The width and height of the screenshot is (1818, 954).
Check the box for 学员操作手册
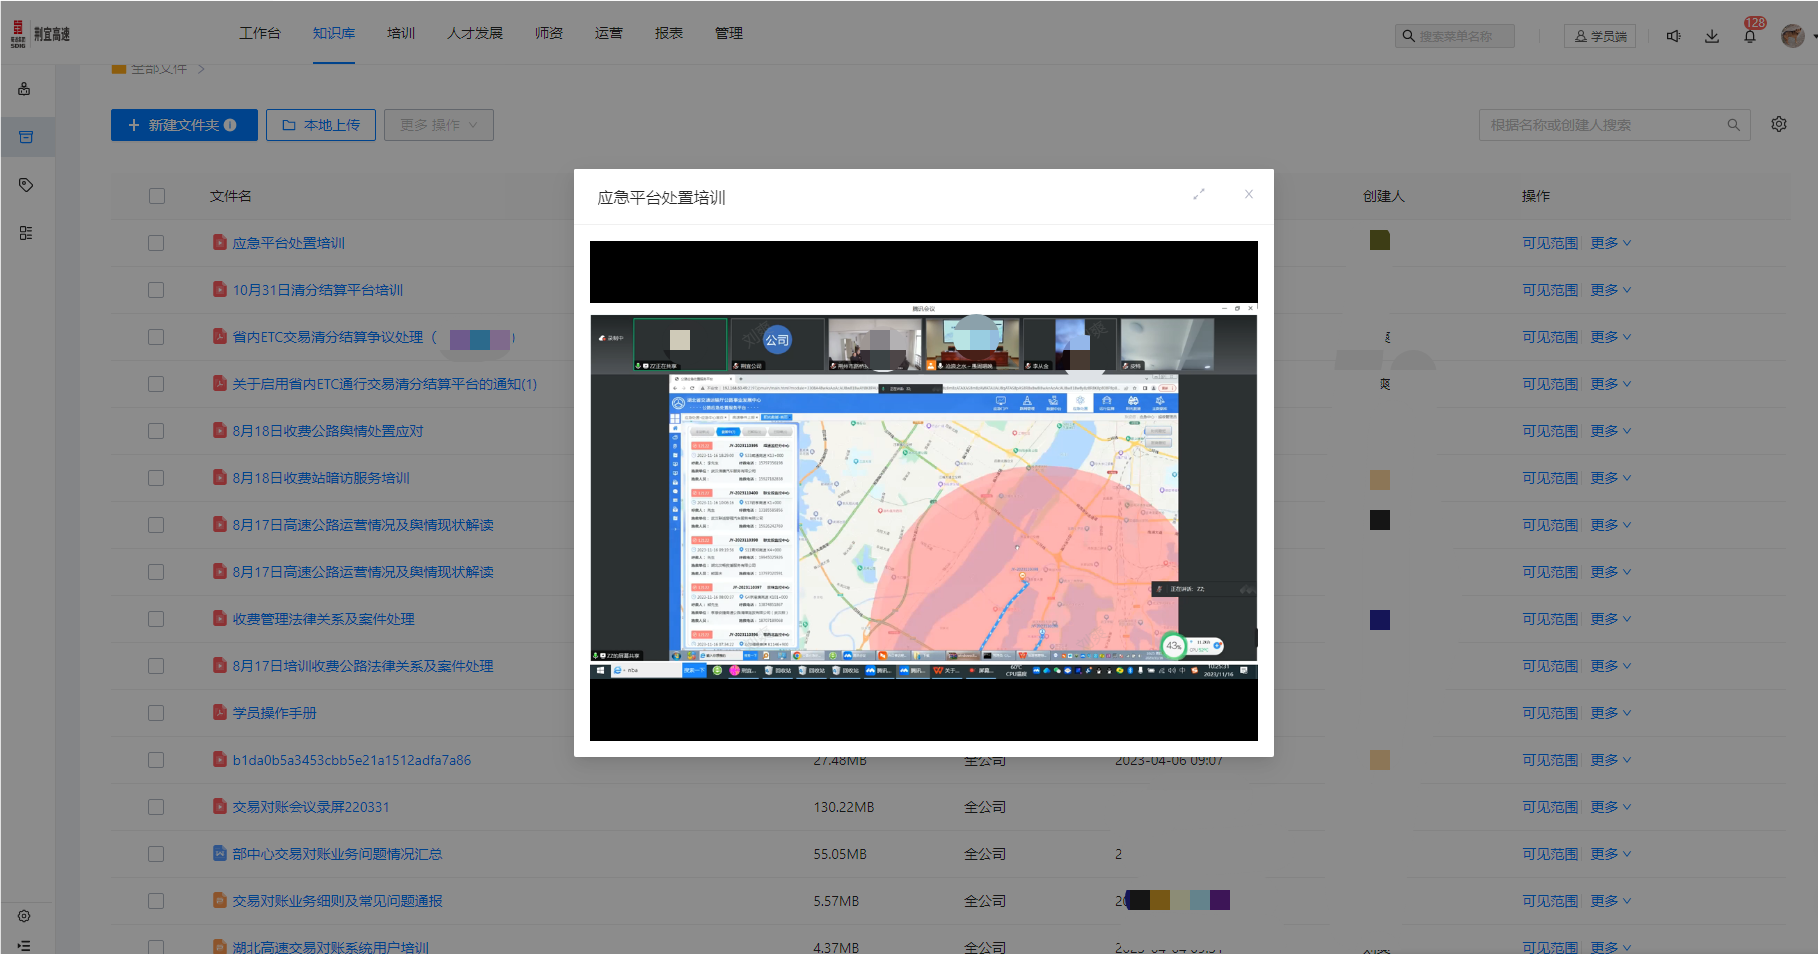156,713
